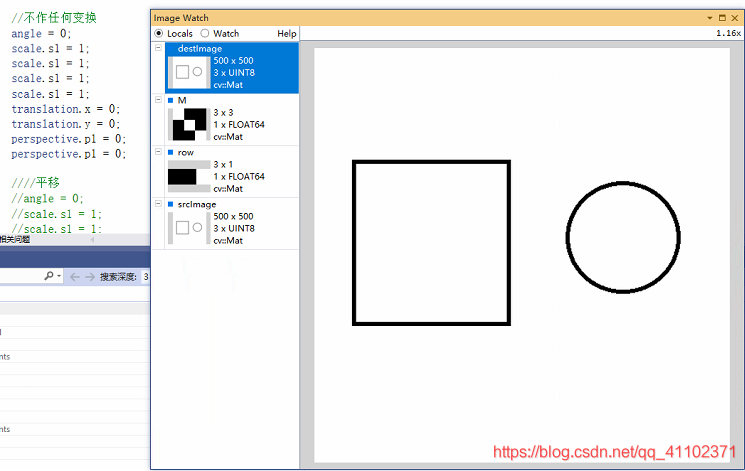Open the search options dropdown arrow

[59, 276]
